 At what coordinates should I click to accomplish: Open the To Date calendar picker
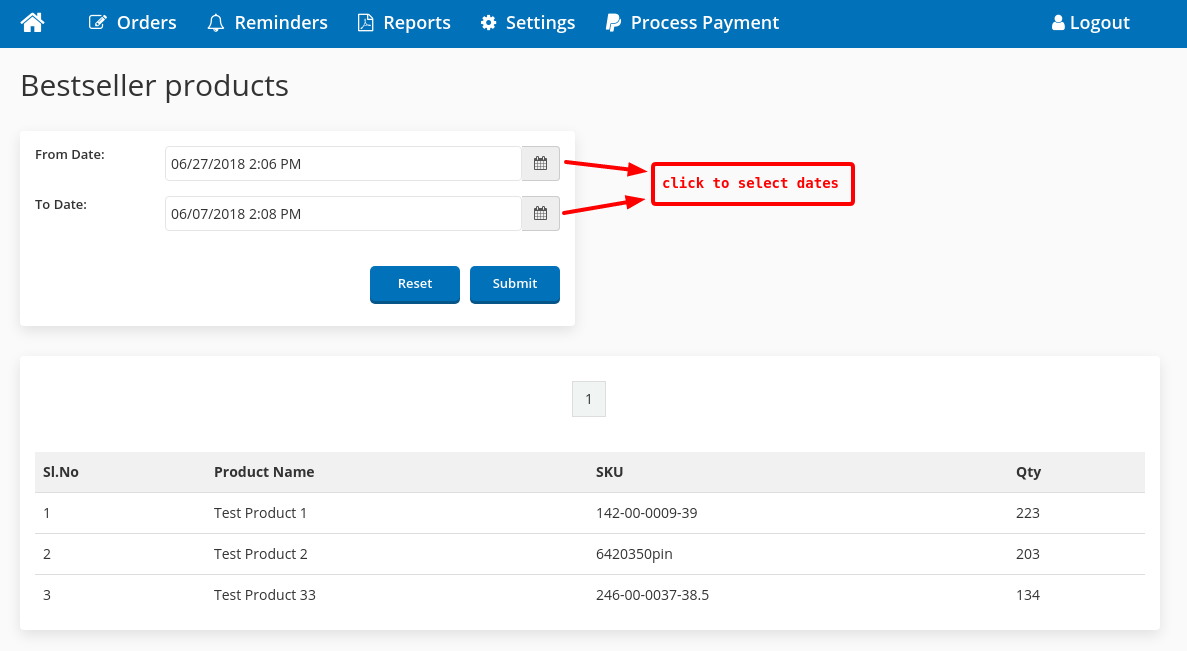tap(540, 214)
